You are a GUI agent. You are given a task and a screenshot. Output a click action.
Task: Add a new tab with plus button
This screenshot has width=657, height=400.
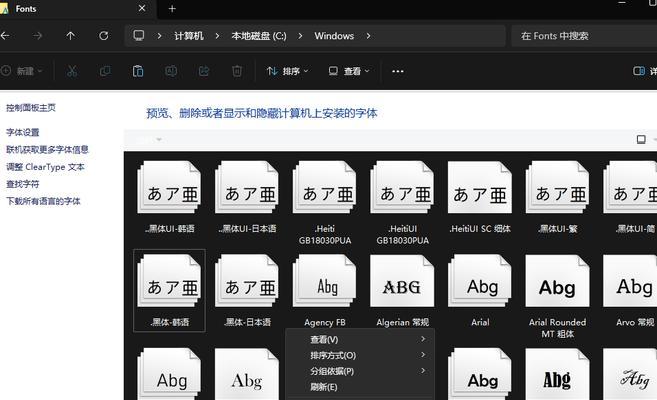172,8
